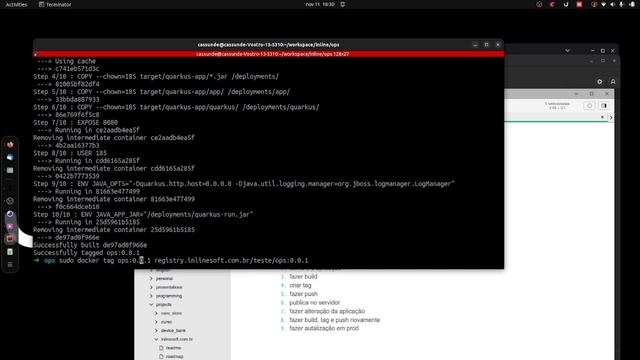Open the volume indicator in system tray
The height and width of the screenshot is (360, 640).
pos(612,4)
